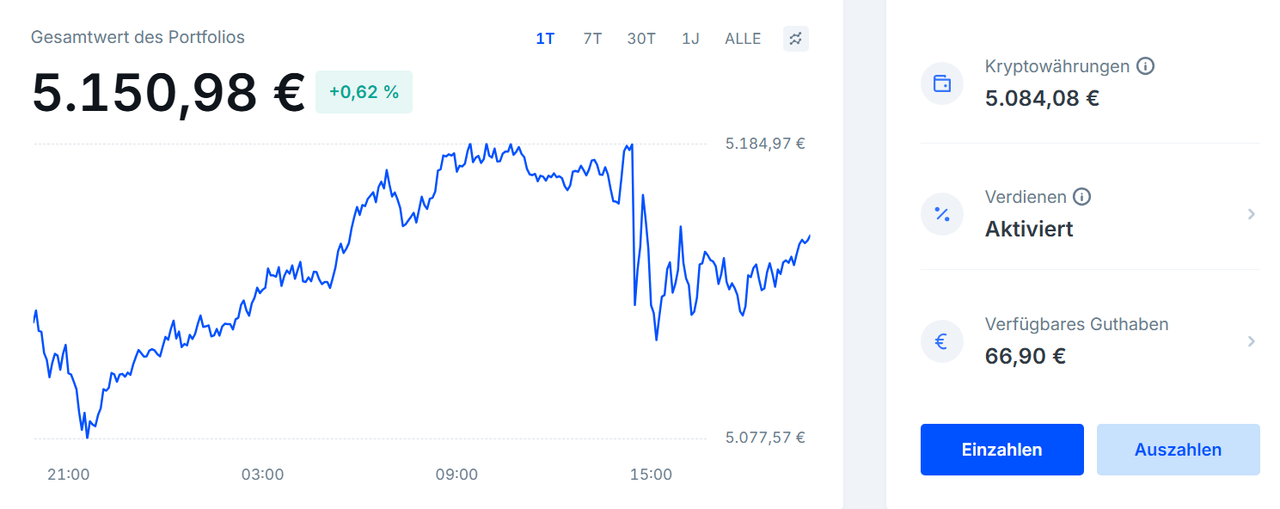Click the Verdienen info icon
Image resolution: width=1280 pixels, height=509 pixels.
(1082, 197)
